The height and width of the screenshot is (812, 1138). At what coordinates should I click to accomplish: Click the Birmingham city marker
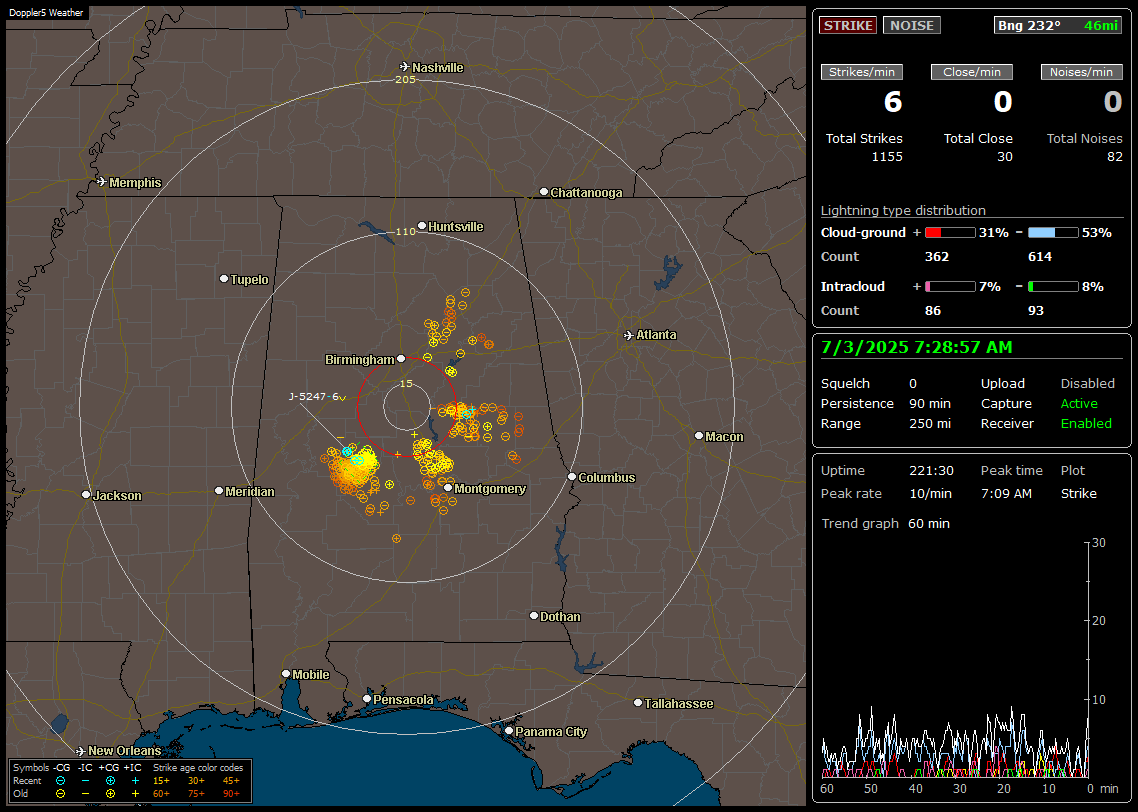click(401, 358)
